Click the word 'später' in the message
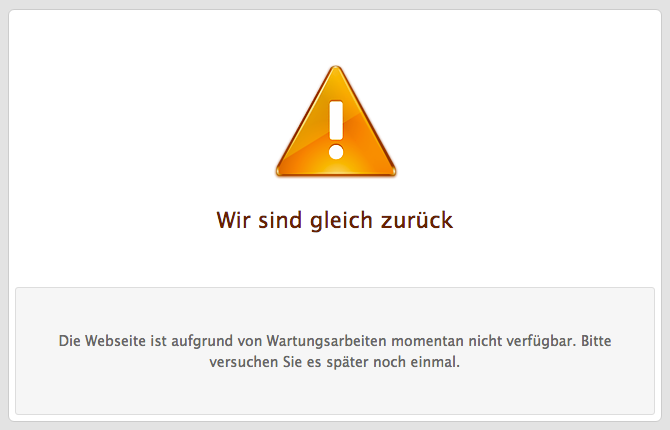 [347, 363]
